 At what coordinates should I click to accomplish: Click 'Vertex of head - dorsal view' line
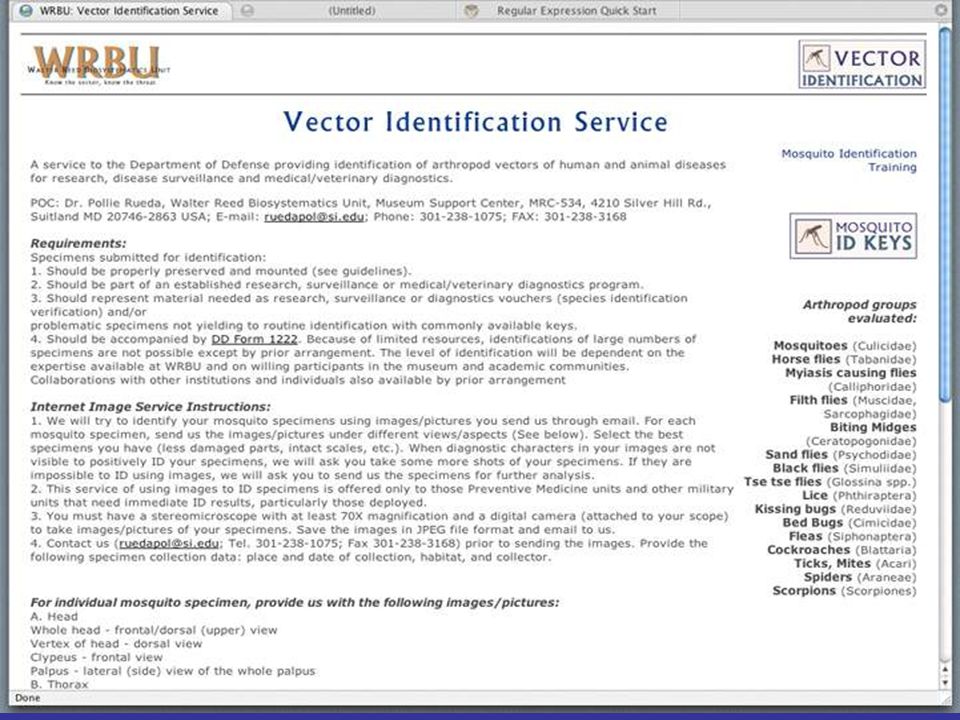[x=116, y=643]
